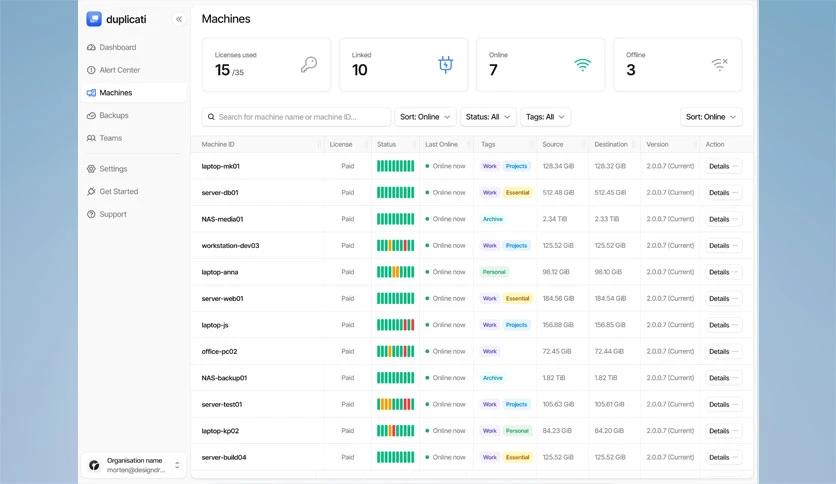Go to Backups in the sidebar
Image resolution: width=836 pixels, height=484 pixels.
click(x=113, y=116)
